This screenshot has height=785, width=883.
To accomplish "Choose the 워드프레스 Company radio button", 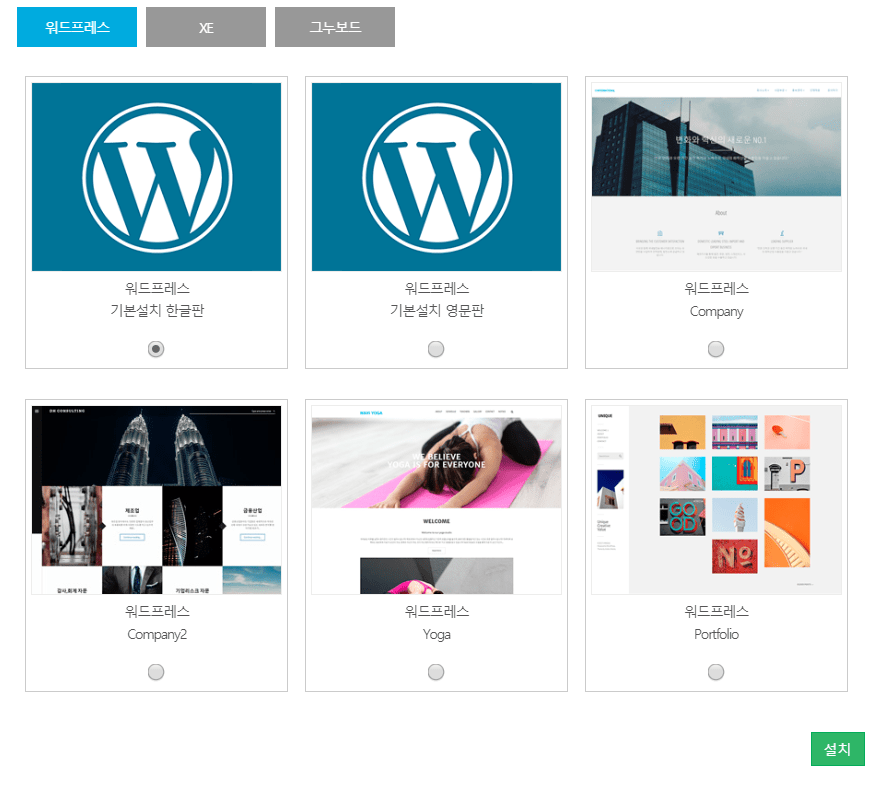I will 716,349.
